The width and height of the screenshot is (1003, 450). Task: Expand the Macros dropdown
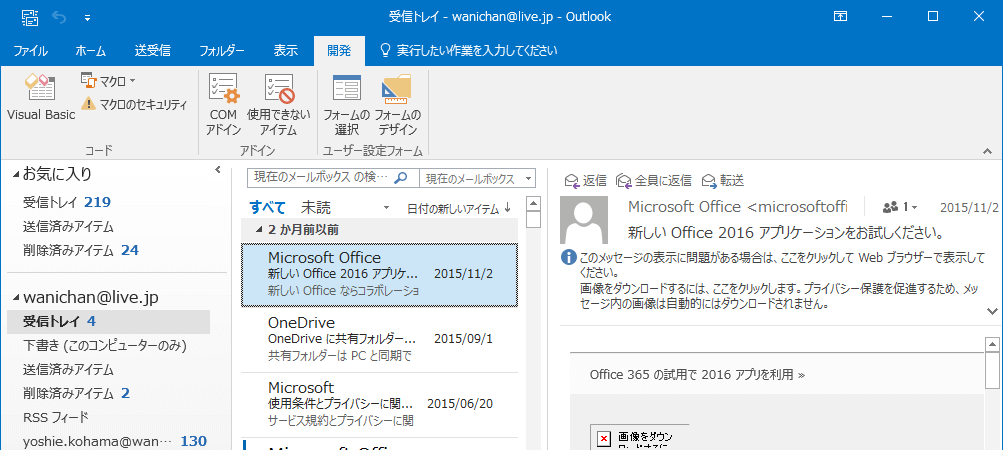(108, 80)
